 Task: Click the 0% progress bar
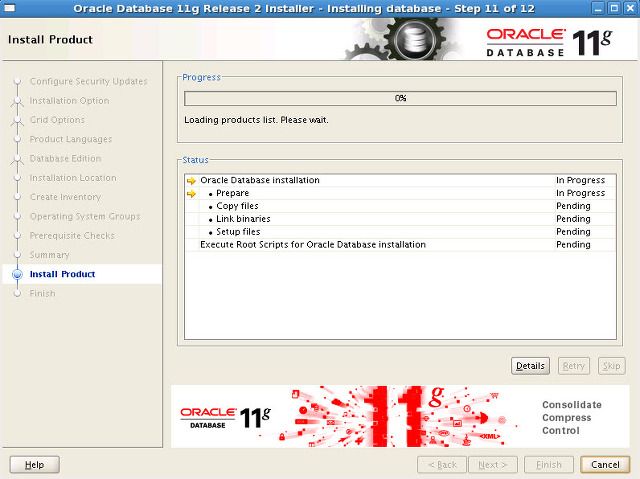click(x=400, y=98)
